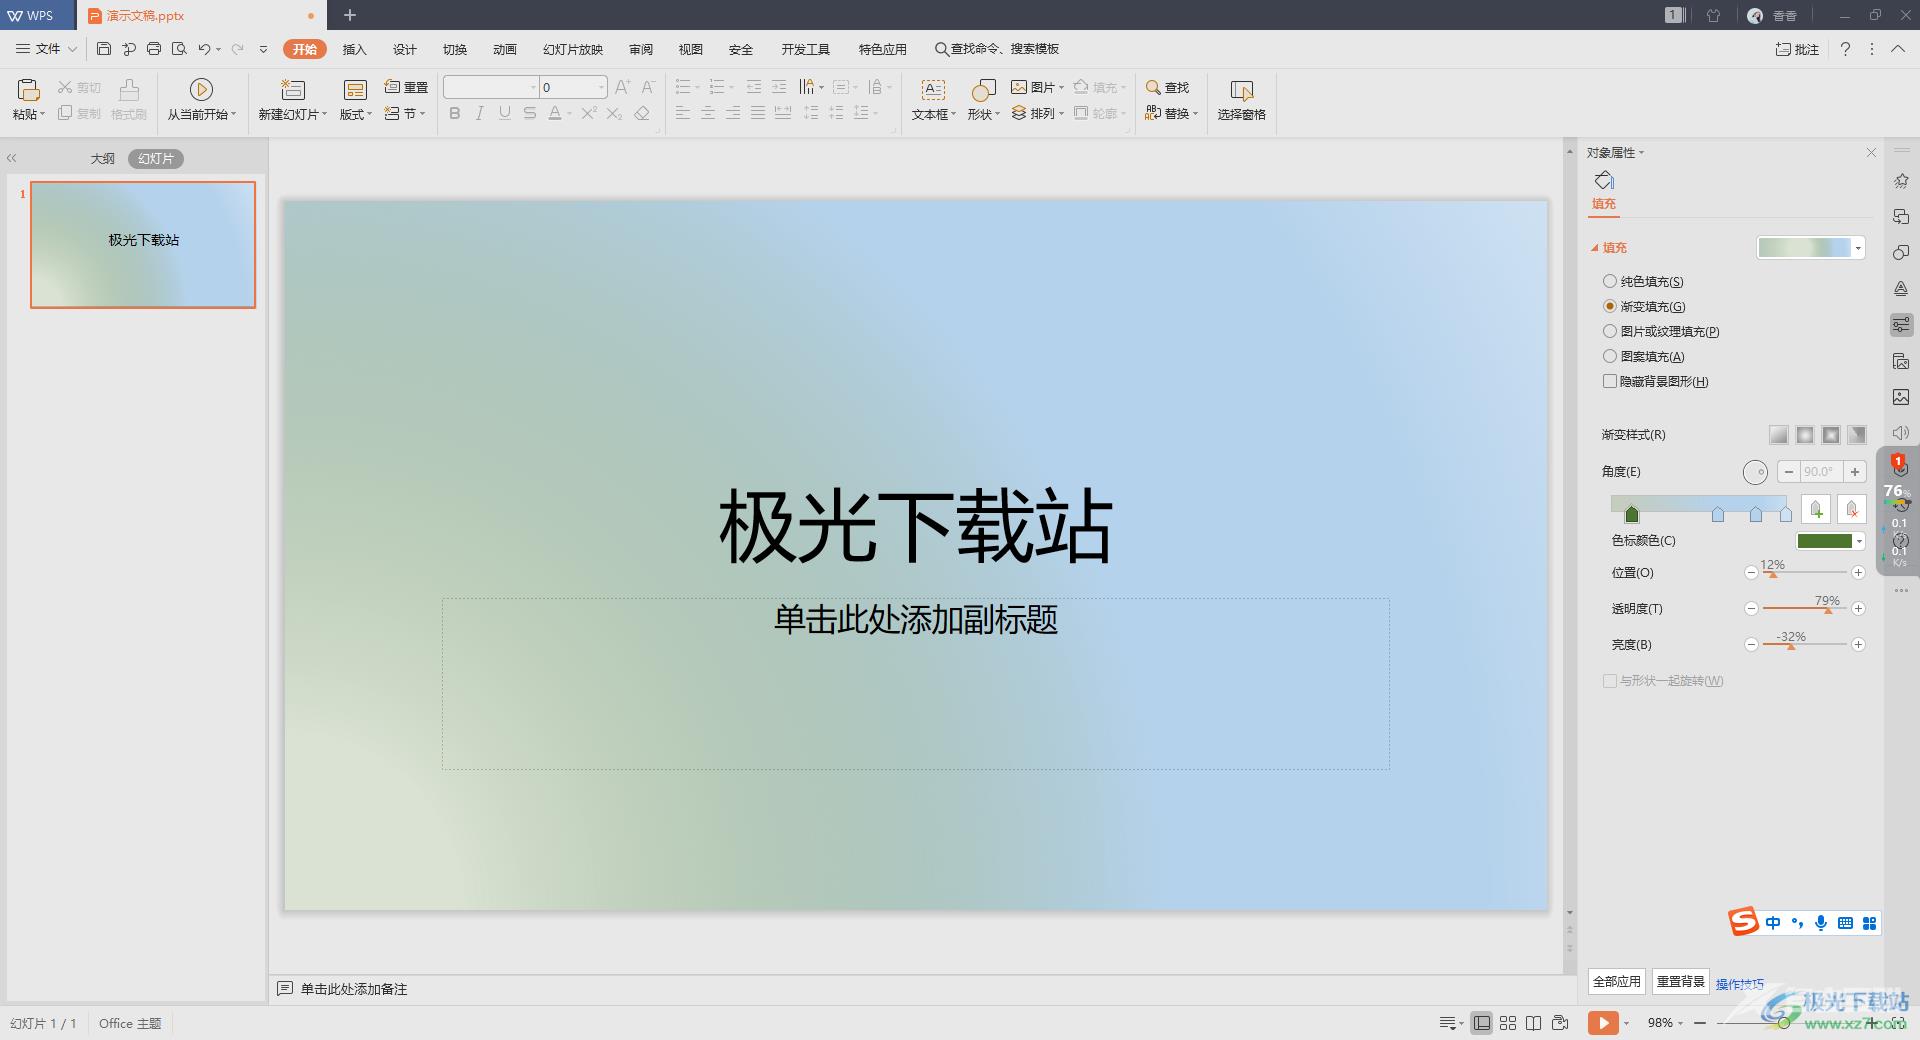Screen dimensions: 1920x1040
Task: Click the 亮度 brightness slider
Action: pos(1804,645)
